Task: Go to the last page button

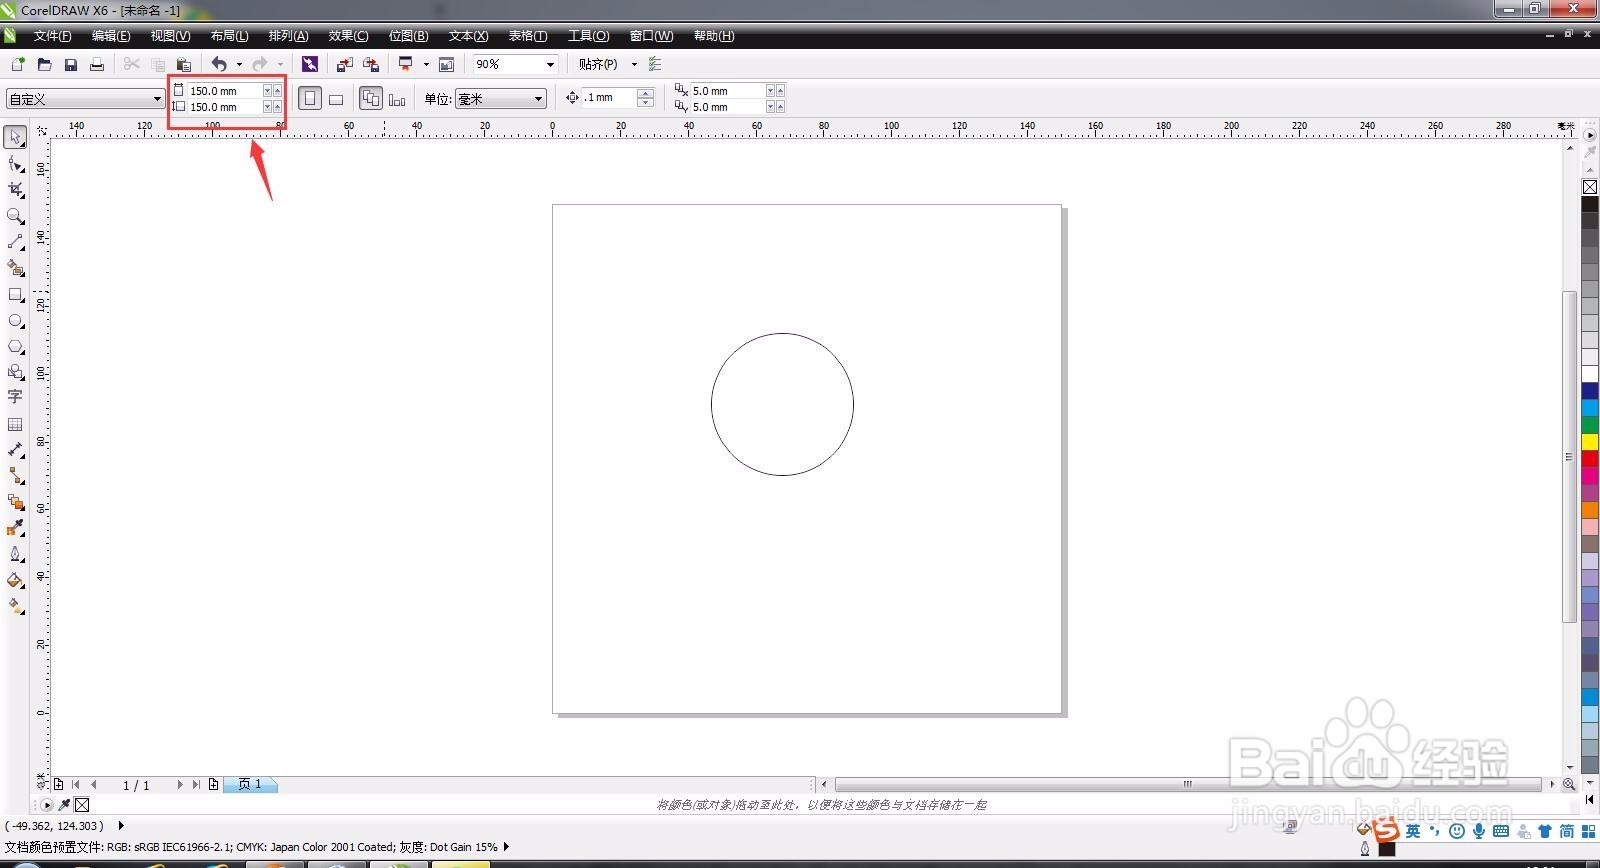Action: click(x=196, y=785)
